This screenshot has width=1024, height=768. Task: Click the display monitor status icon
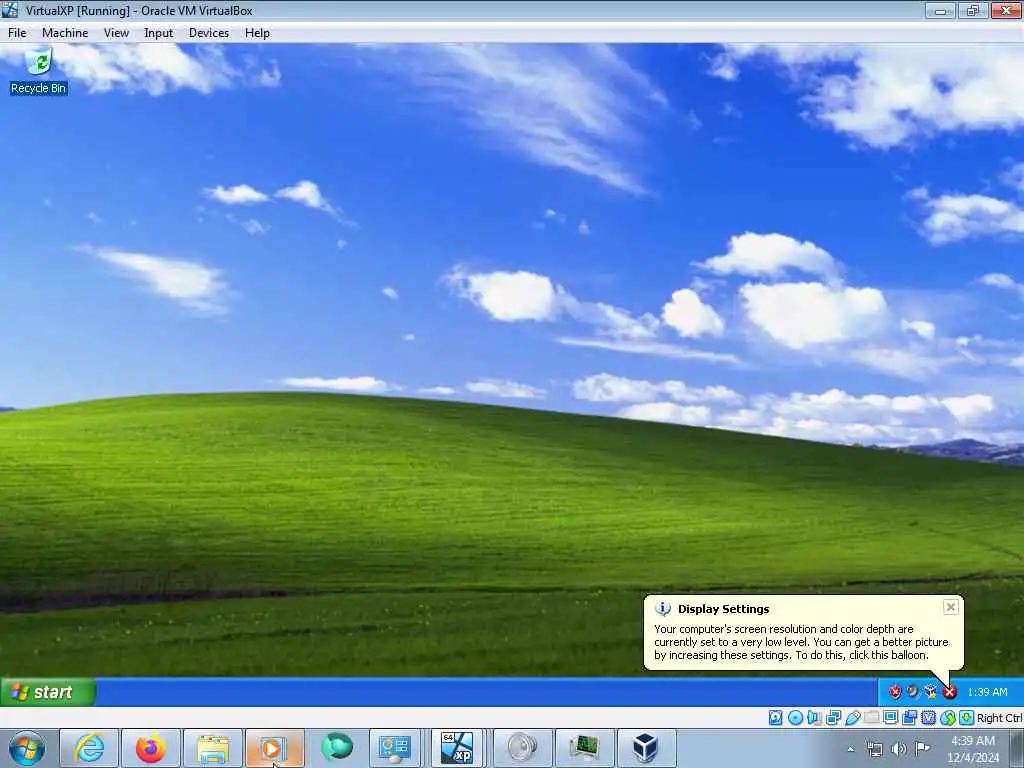tap(891, 718)
